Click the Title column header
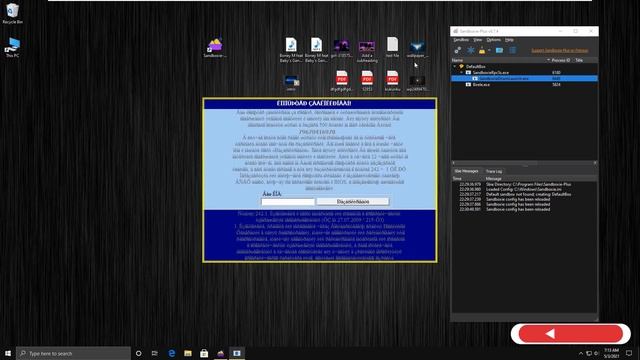The width and height of the screenshot is (640, 360). pyautogui.click(x=580, y=60)
